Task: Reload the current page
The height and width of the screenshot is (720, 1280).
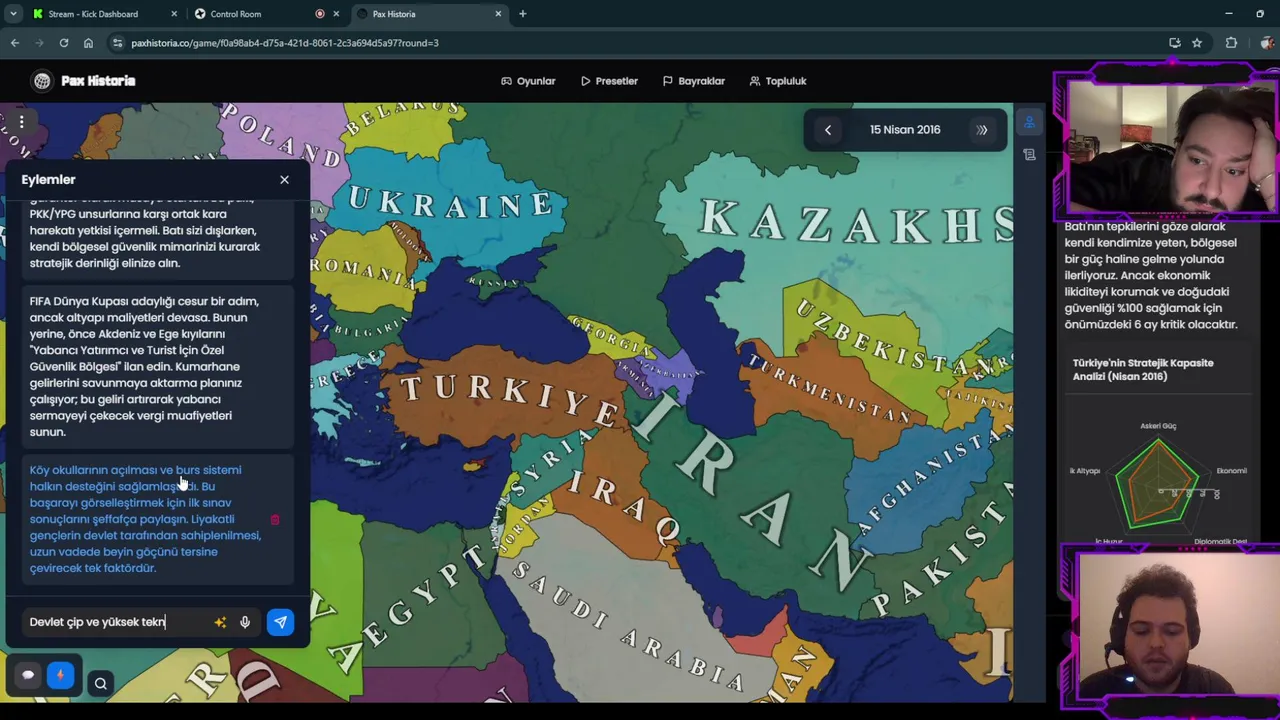Action: click(64, 43)
